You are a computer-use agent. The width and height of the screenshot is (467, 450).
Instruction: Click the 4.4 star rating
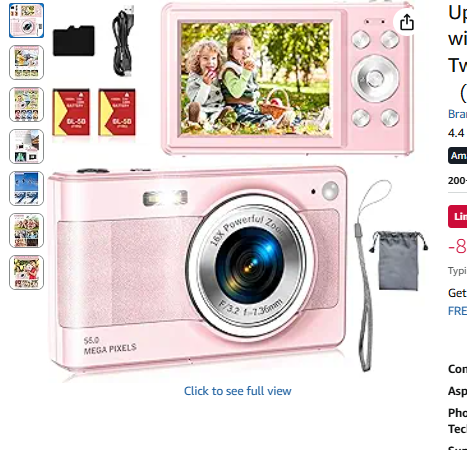coord(456,133)
